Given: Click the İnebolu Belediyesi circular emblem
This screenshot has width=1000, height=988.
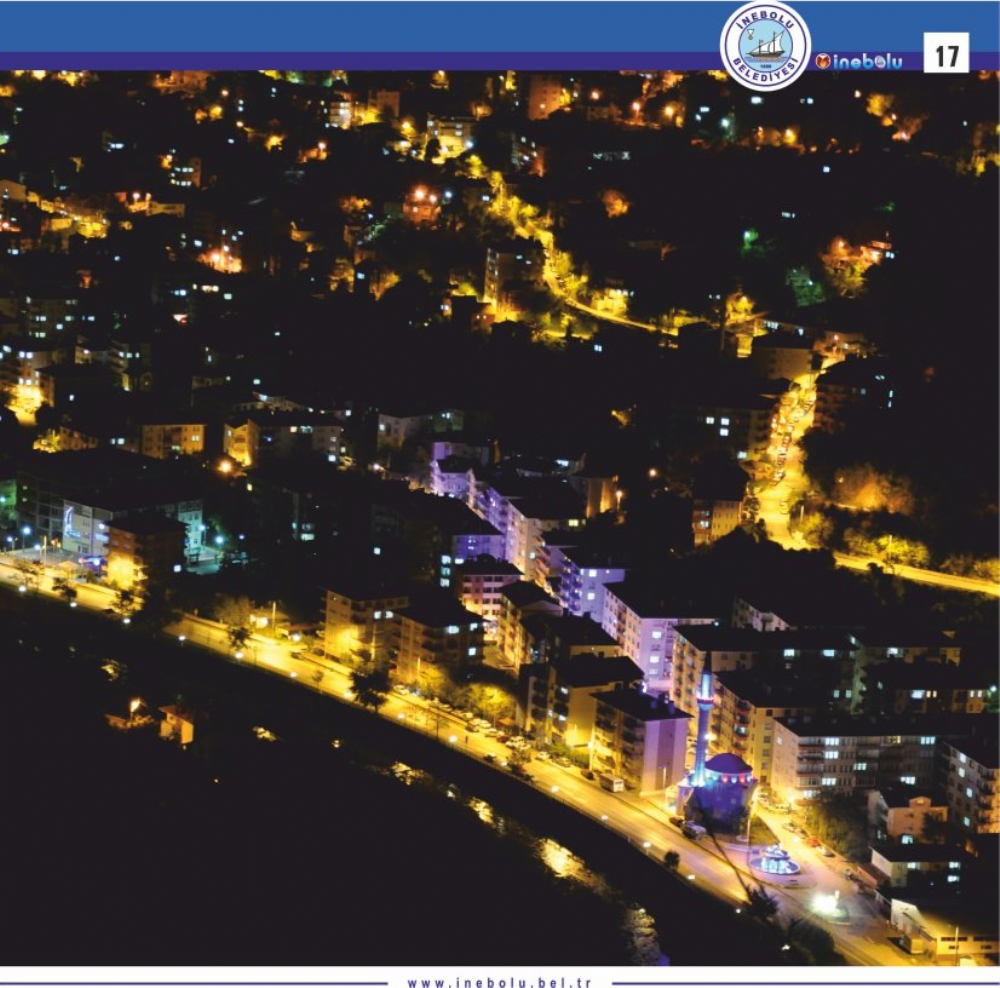Looking at the screenshot, I should tap(765, 45).
